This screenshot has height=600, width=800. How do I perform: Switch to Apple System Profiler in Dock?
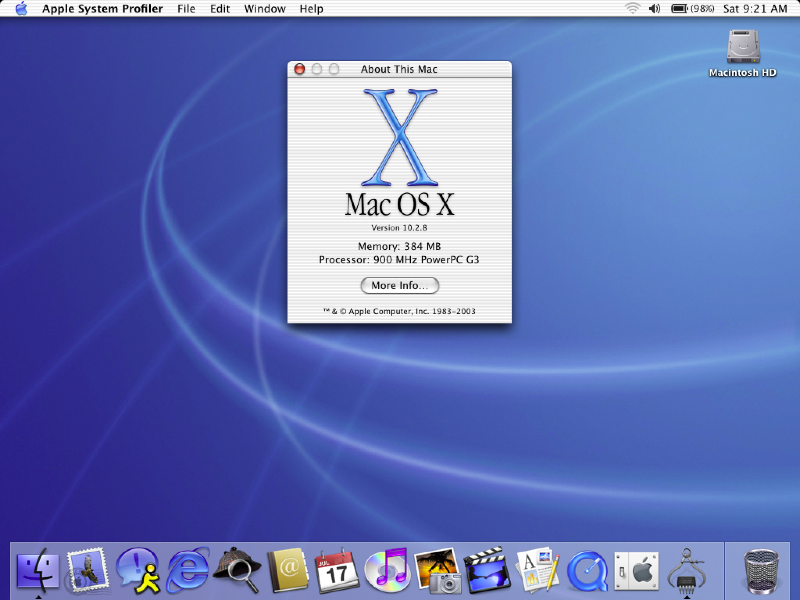click(687, 570)
